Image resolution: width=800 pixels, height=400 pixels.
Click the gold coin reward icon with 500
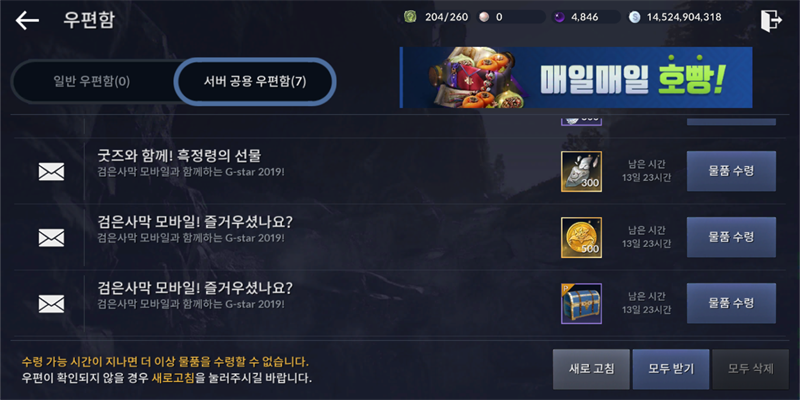[581, 237]
